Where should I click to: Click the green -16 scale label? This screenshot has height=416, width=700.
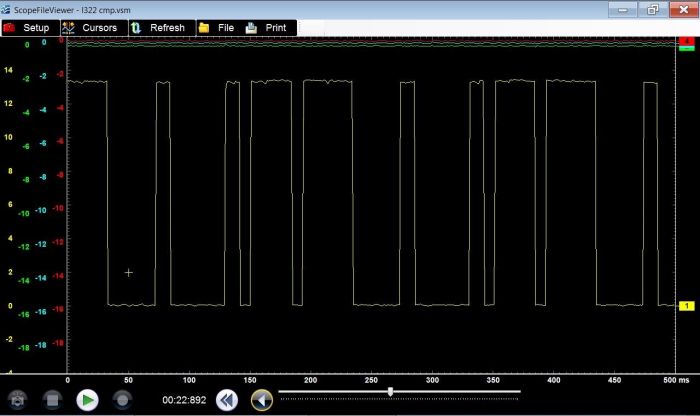point(24,314)
